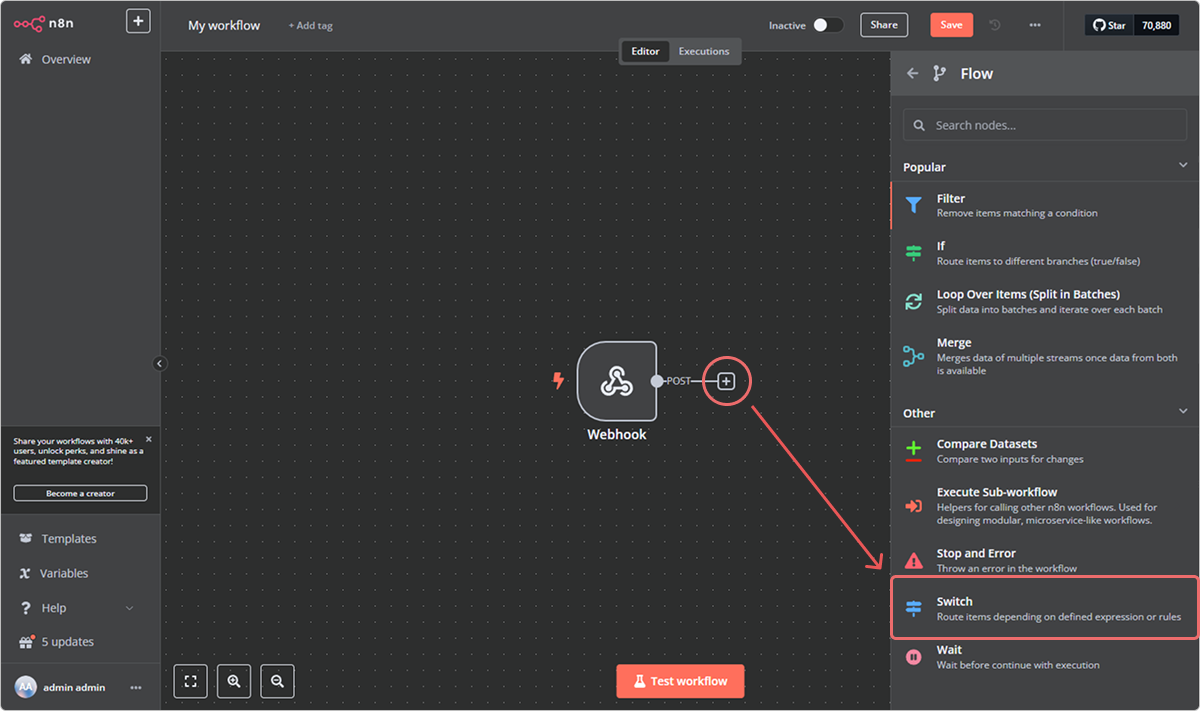Image resolution: width=1200 pixels, height=711 pixels.
Task: Open Variables in the sidebar
Action: coord(64,574)
